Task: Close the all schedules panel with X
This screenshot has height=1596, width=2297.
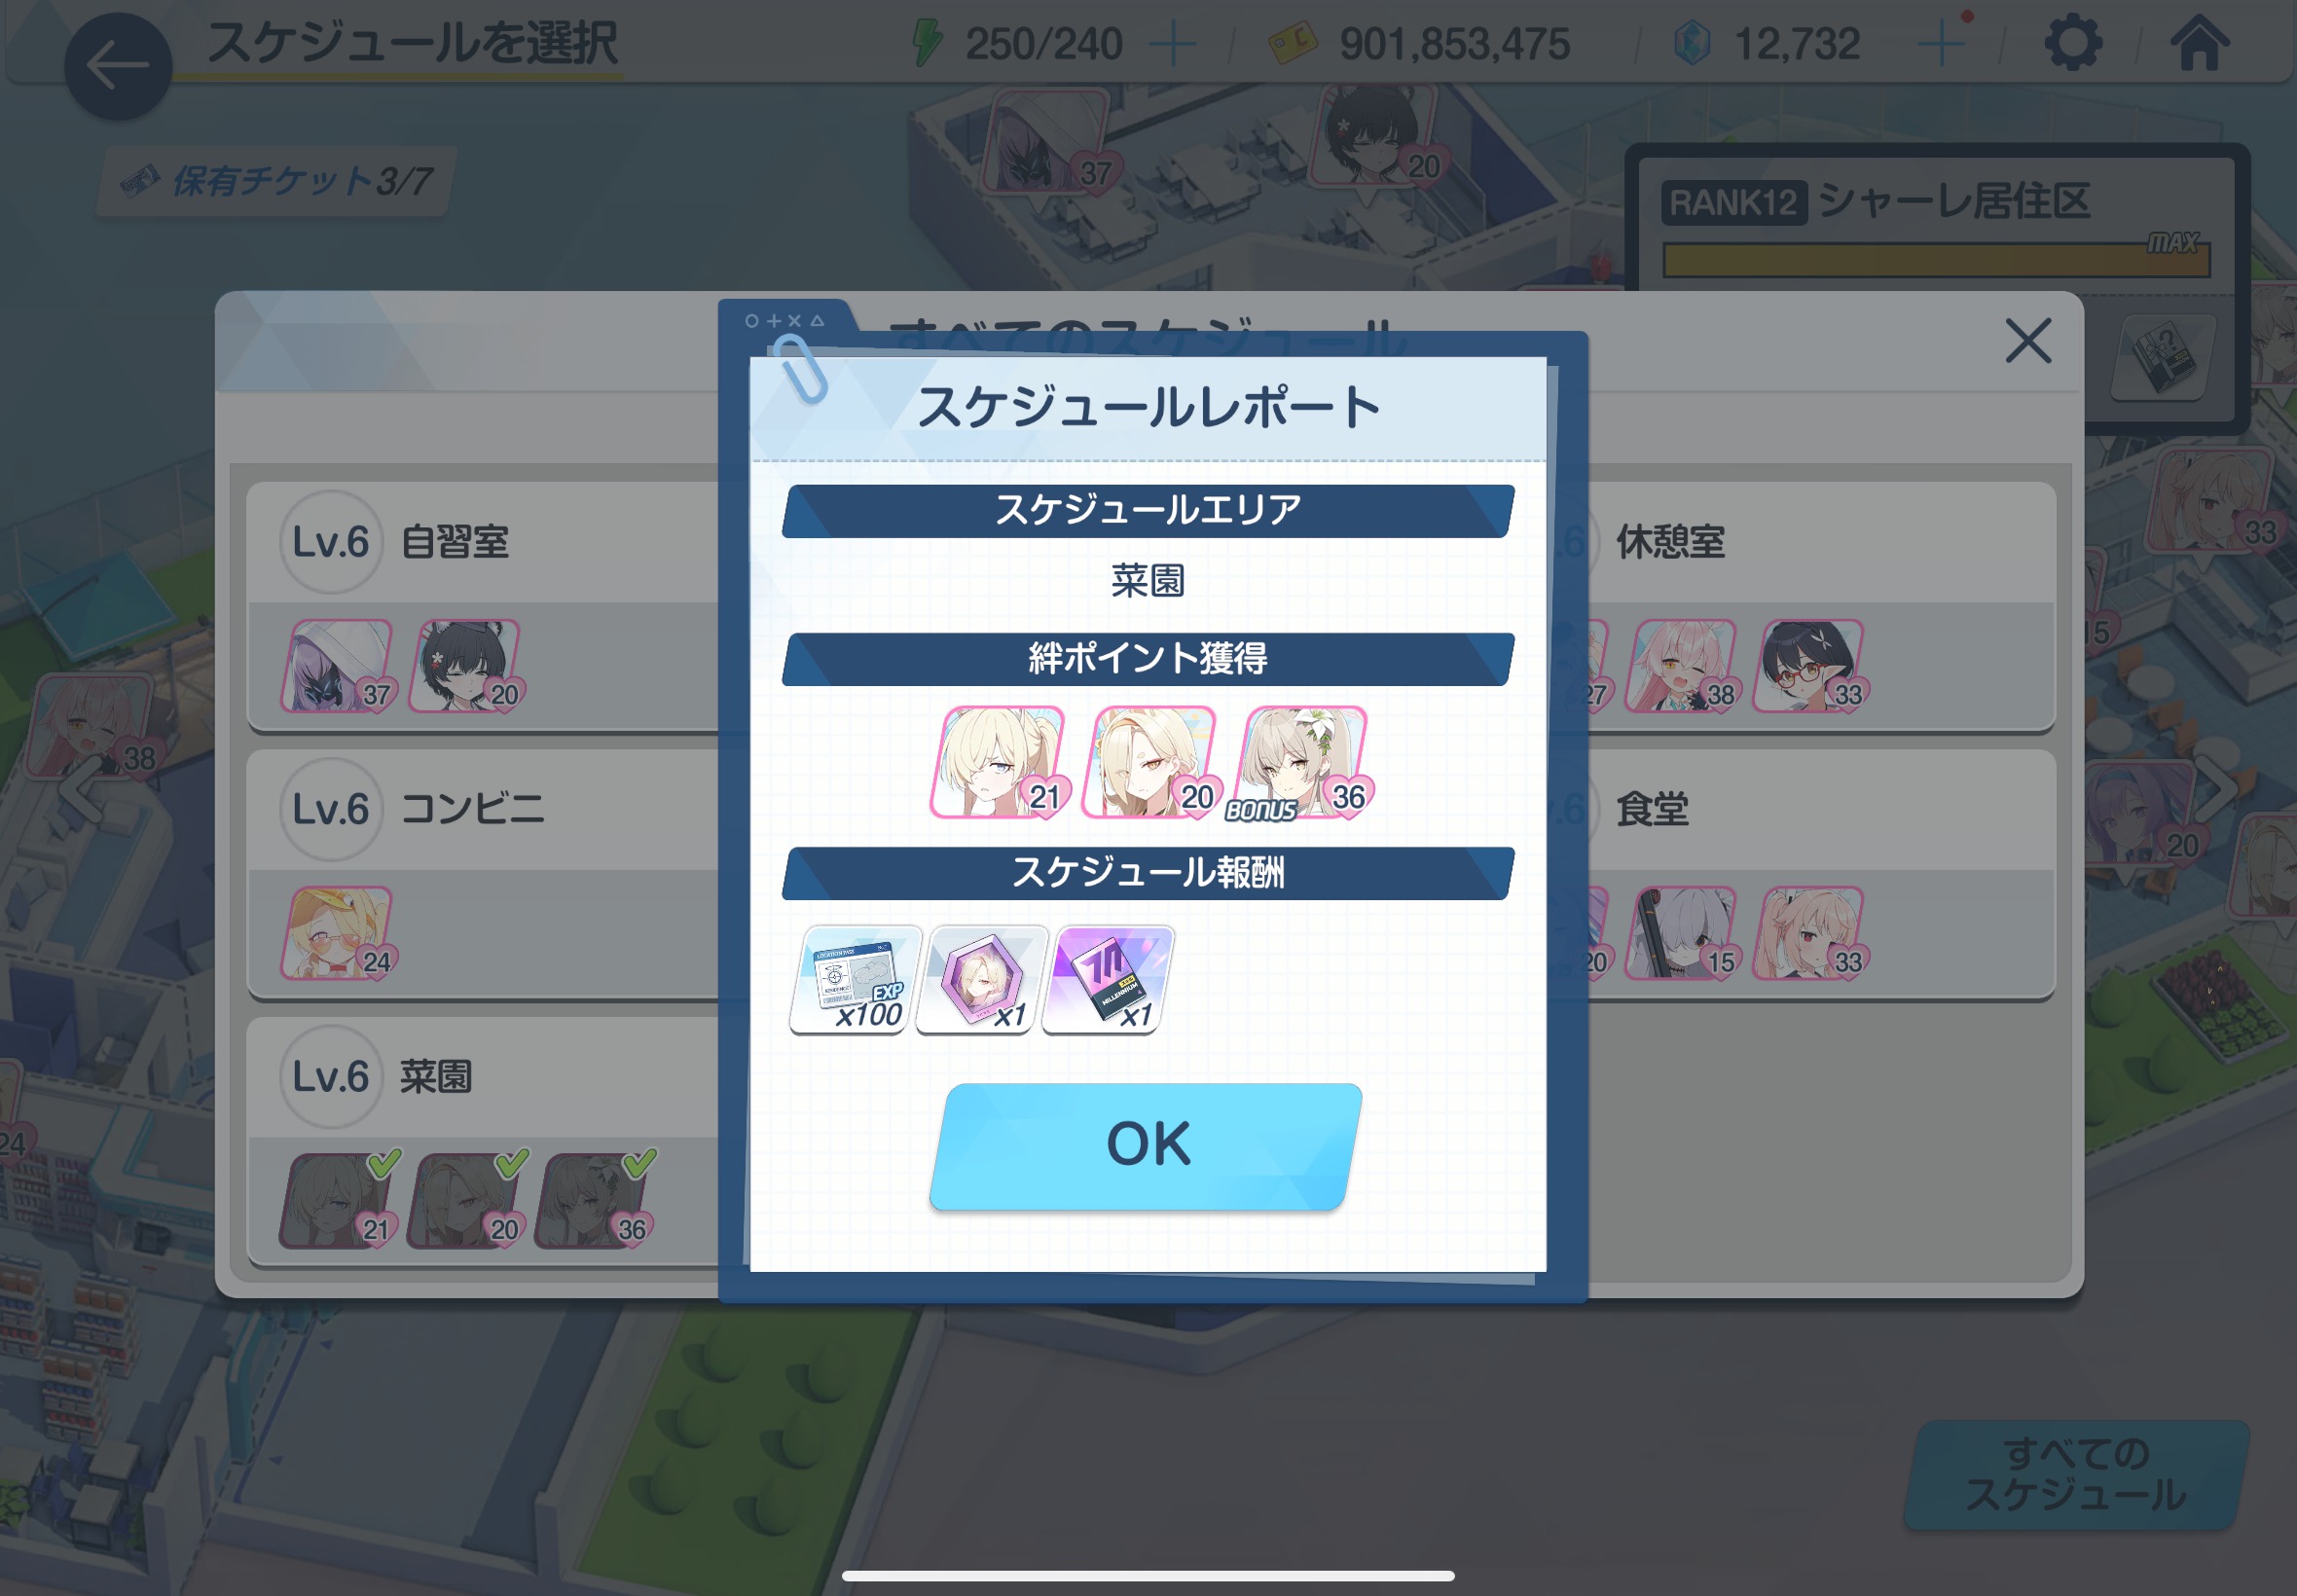Action: (2027, 341)
